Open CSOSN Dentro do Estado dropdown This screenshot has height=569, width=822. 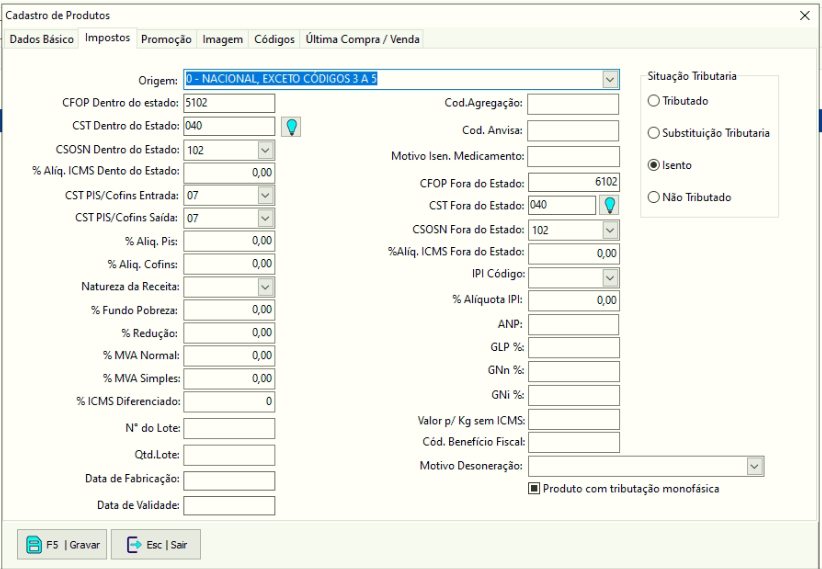coord(265,149)
